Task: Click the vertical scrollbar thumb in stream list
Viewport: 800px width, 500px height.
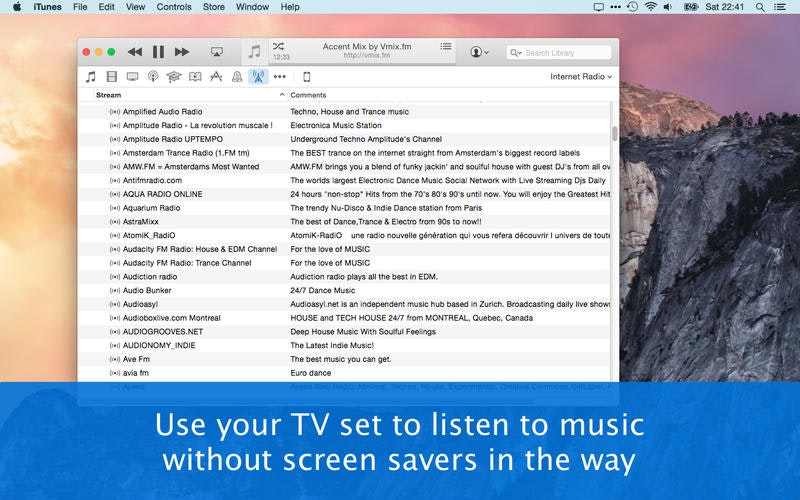Action: pyautogui.click(x=615, y=133)
